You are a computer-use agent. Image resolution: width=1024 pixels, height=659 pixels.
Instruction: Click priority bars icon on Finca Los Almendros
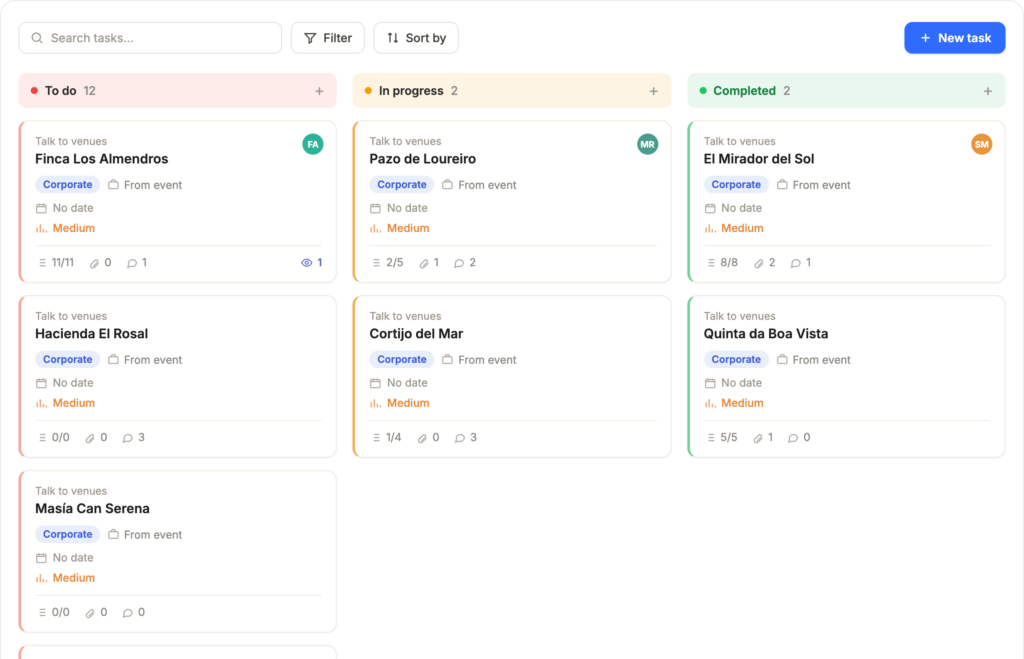pos(41,229)
